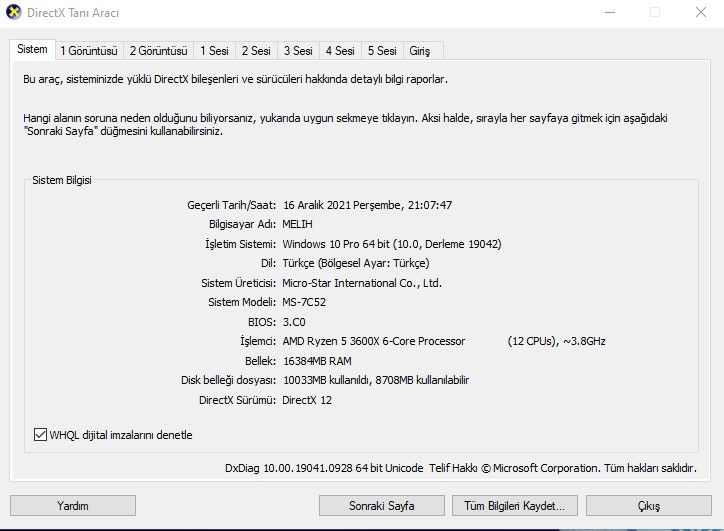Click the Bilgisayar Adı label

tap(242, 224)
